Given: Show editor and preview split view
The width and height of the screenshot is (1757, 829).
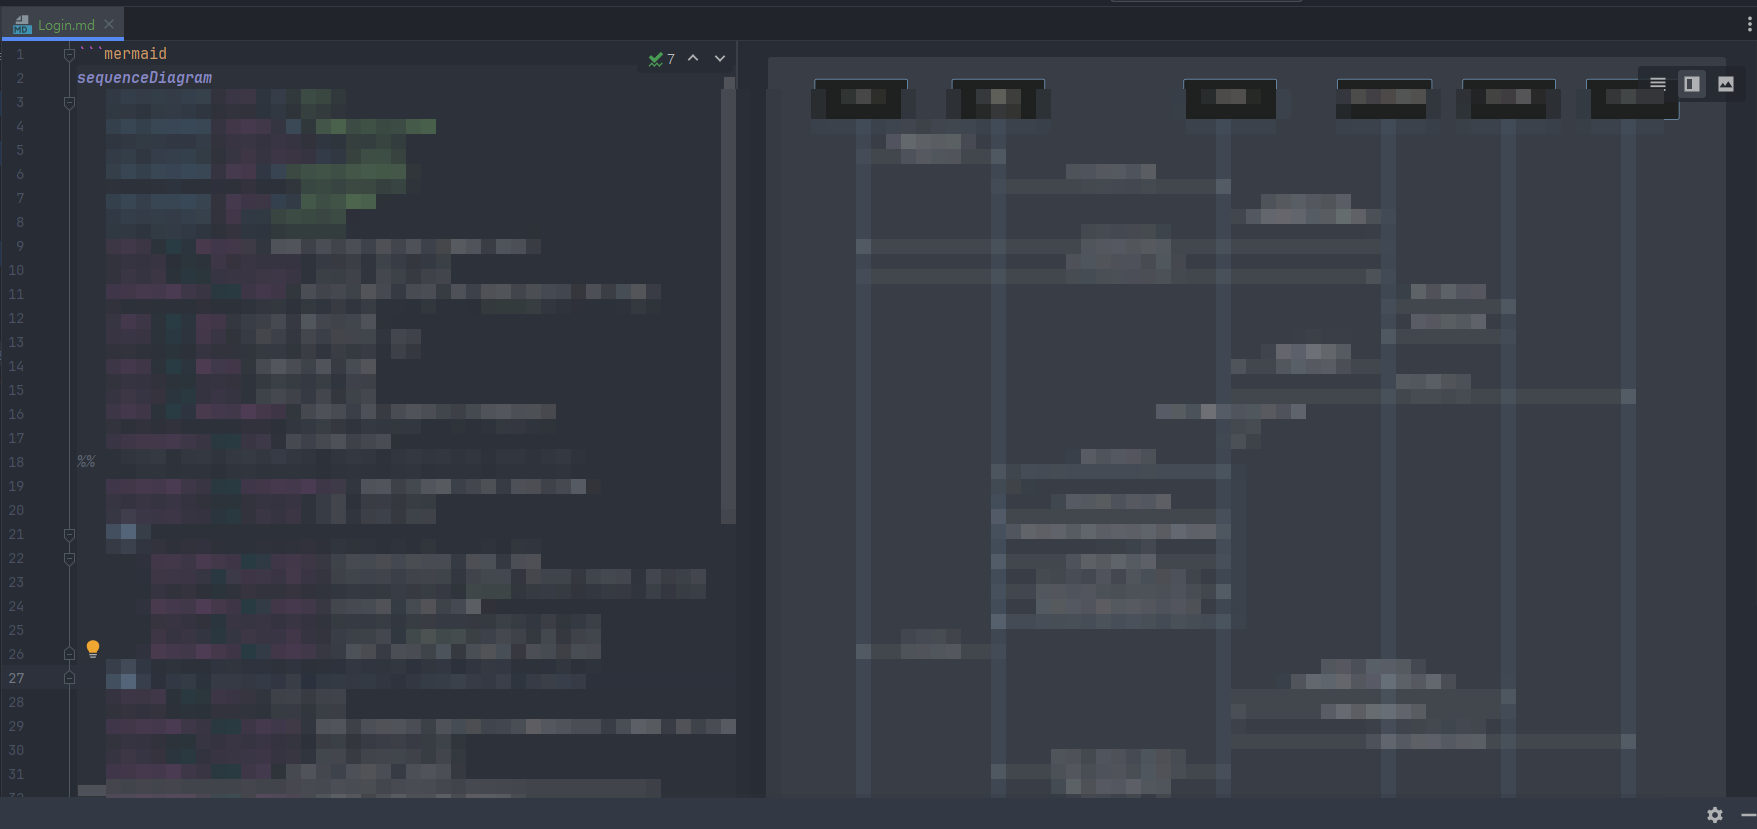Looking at the screenshot, I should click(x=1692, y=84).
